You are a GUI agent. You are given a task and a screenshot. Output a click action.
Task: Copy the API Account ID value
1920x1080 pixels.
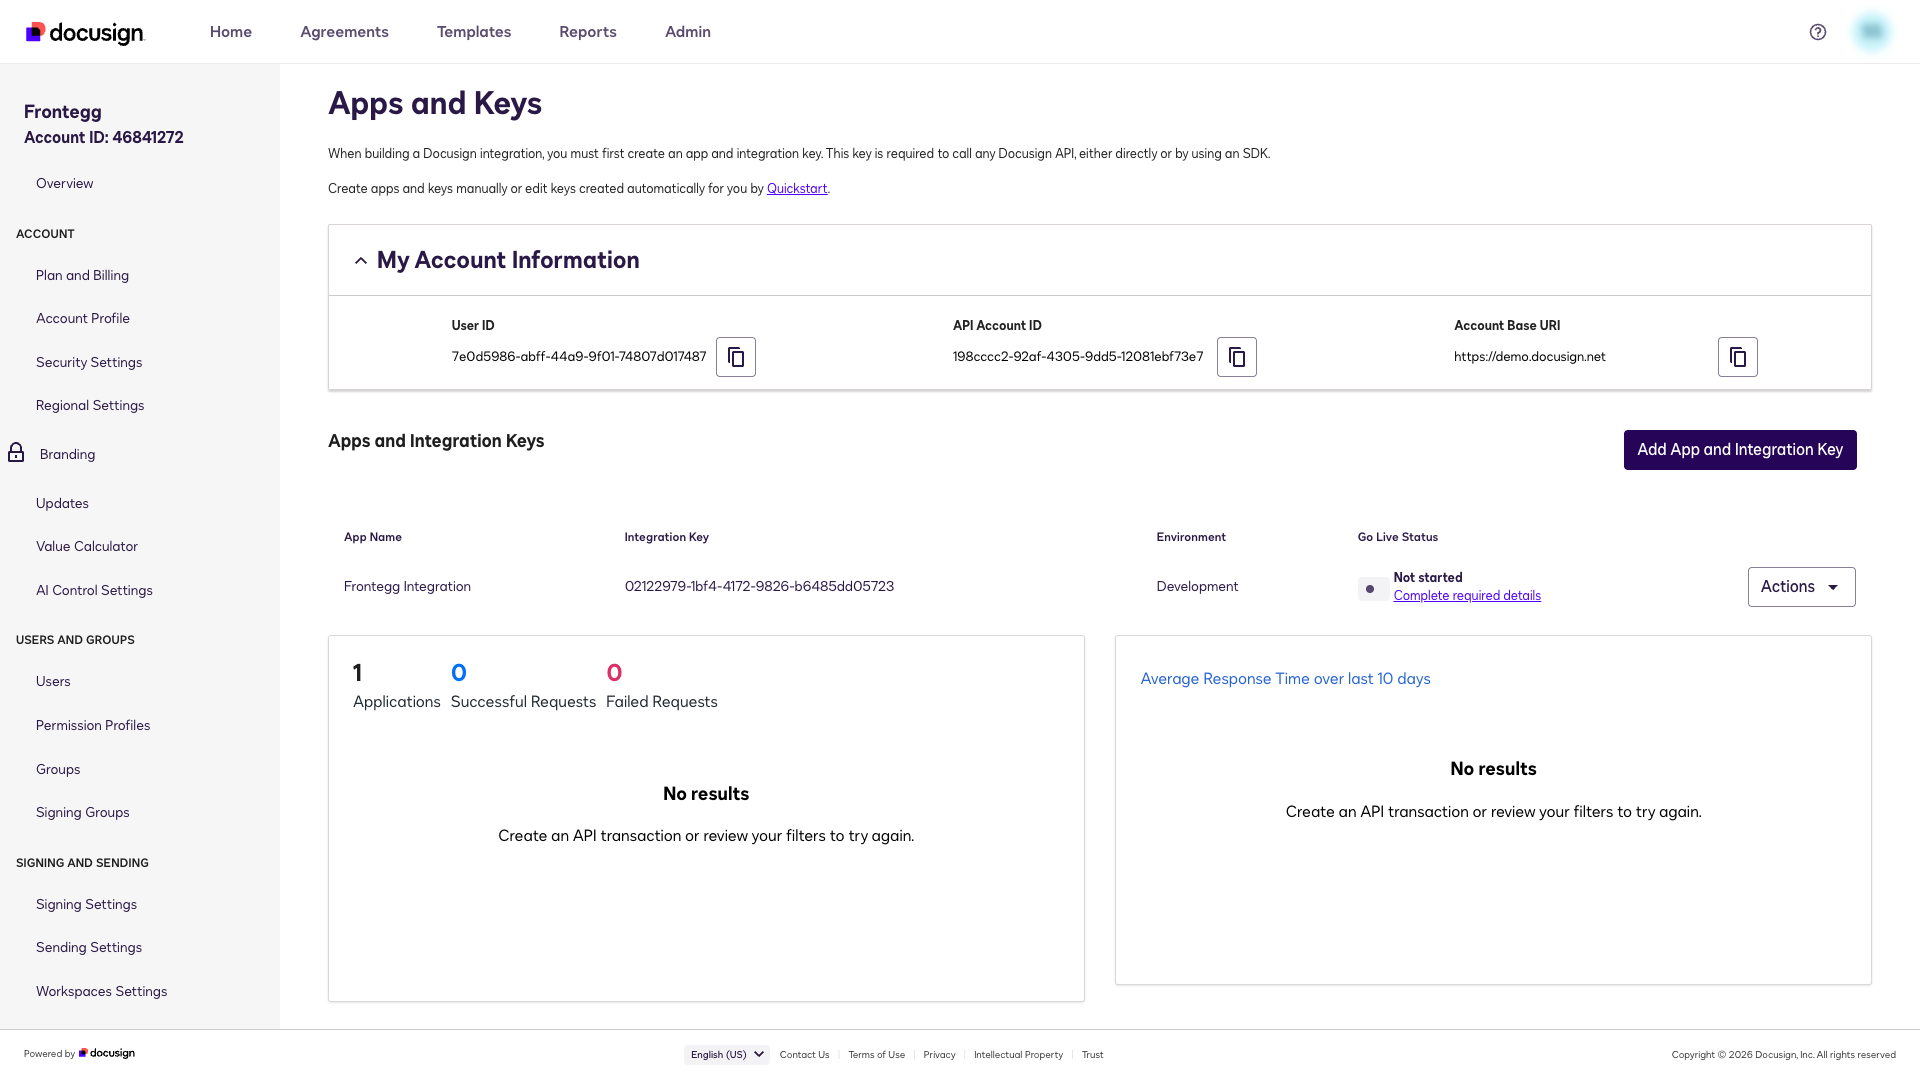[x=1236, y=357]
